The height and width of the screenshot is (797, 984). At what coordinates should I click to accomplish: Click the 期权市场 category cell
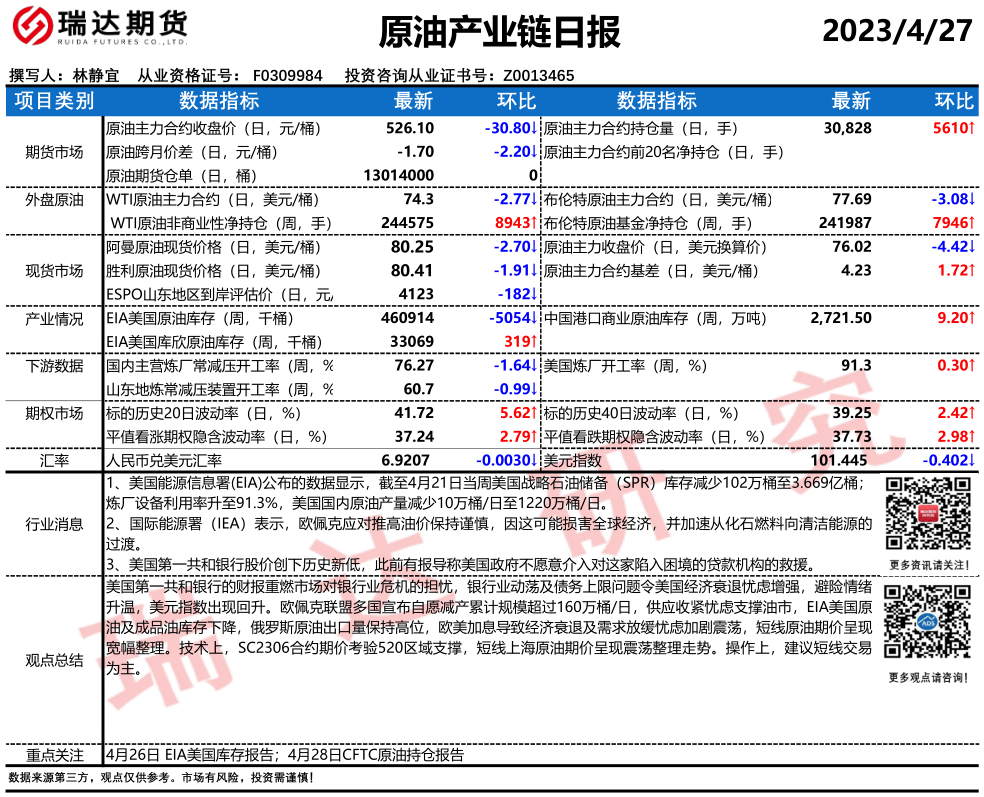[x=54, y=412]
